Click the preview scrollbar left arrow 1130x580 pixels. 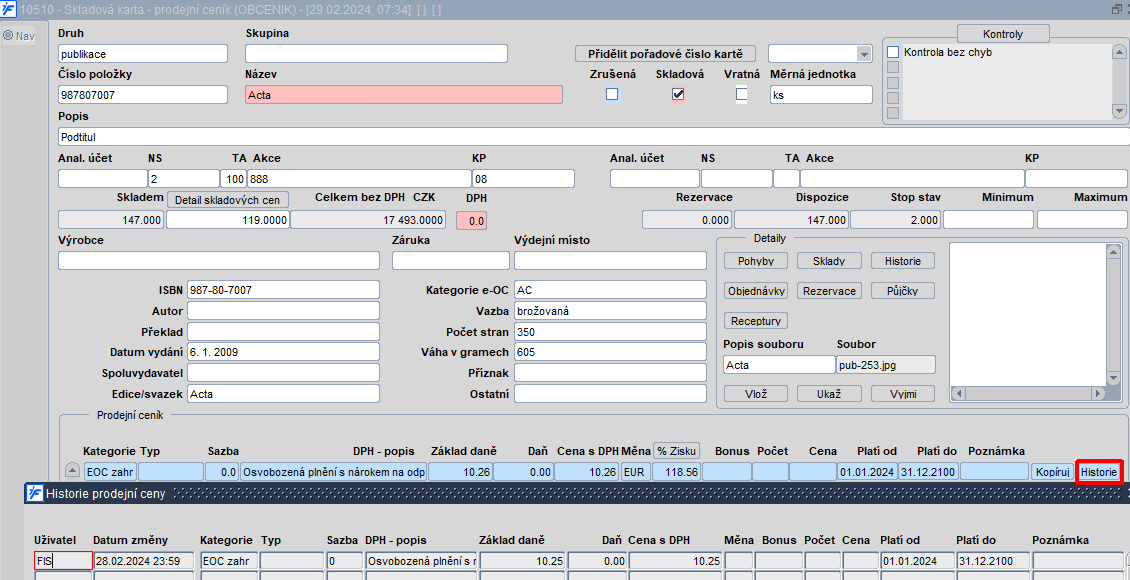tap(958, 393)
